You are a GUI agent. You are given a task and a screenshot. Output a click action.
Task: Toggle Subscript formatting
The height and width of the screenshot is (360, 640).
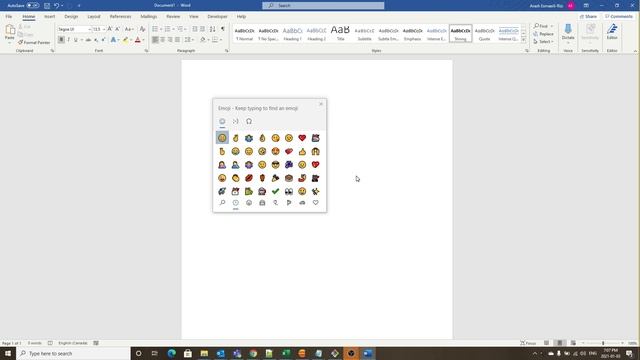[x=96, y=40]
